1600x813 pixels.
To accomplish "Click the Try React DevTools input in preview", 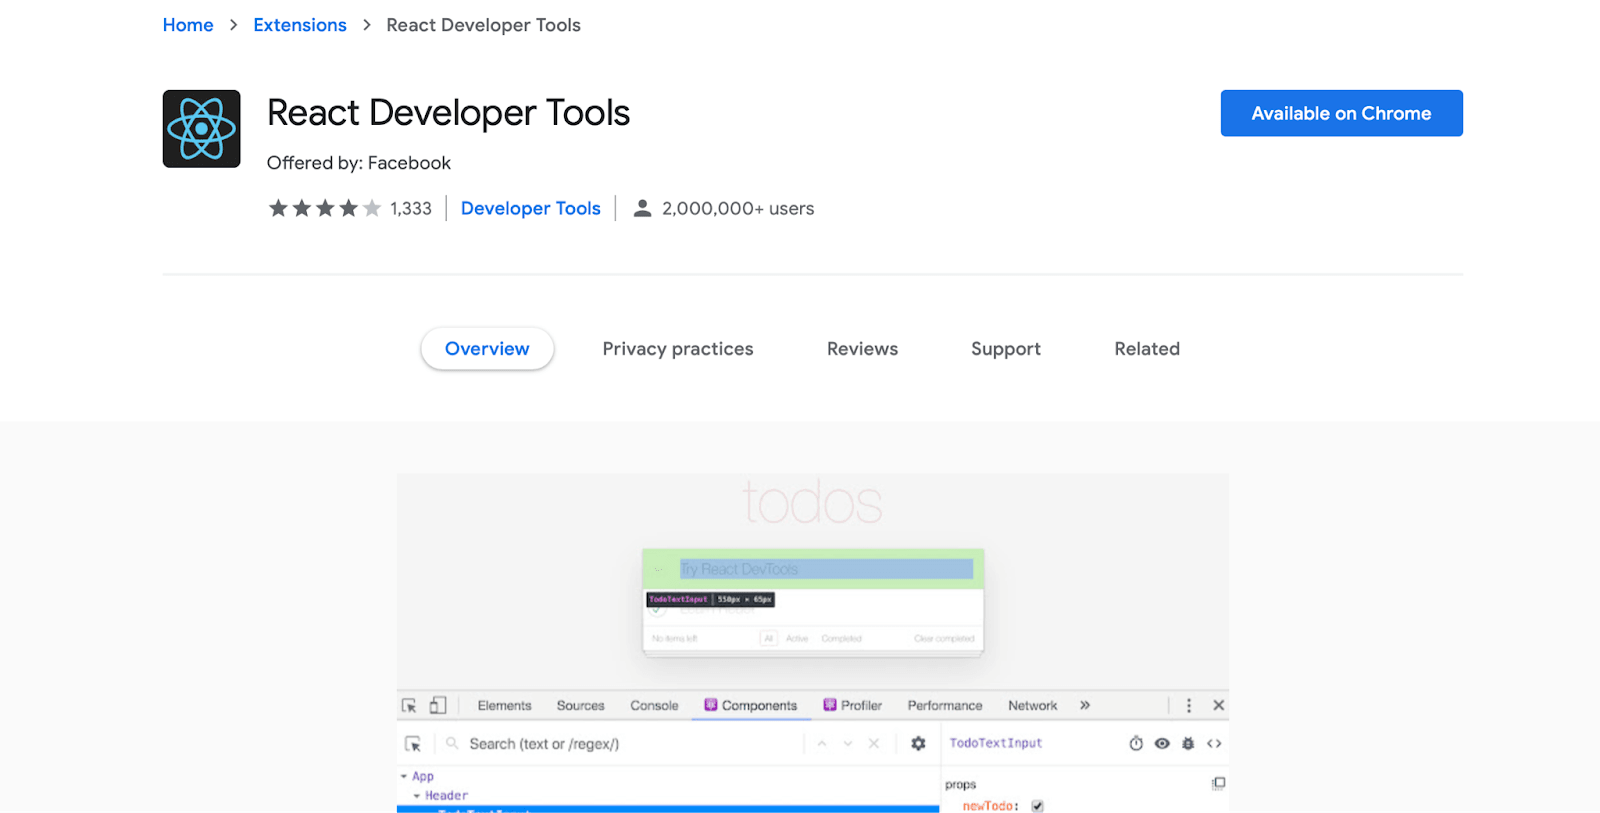I will [826, 569].
